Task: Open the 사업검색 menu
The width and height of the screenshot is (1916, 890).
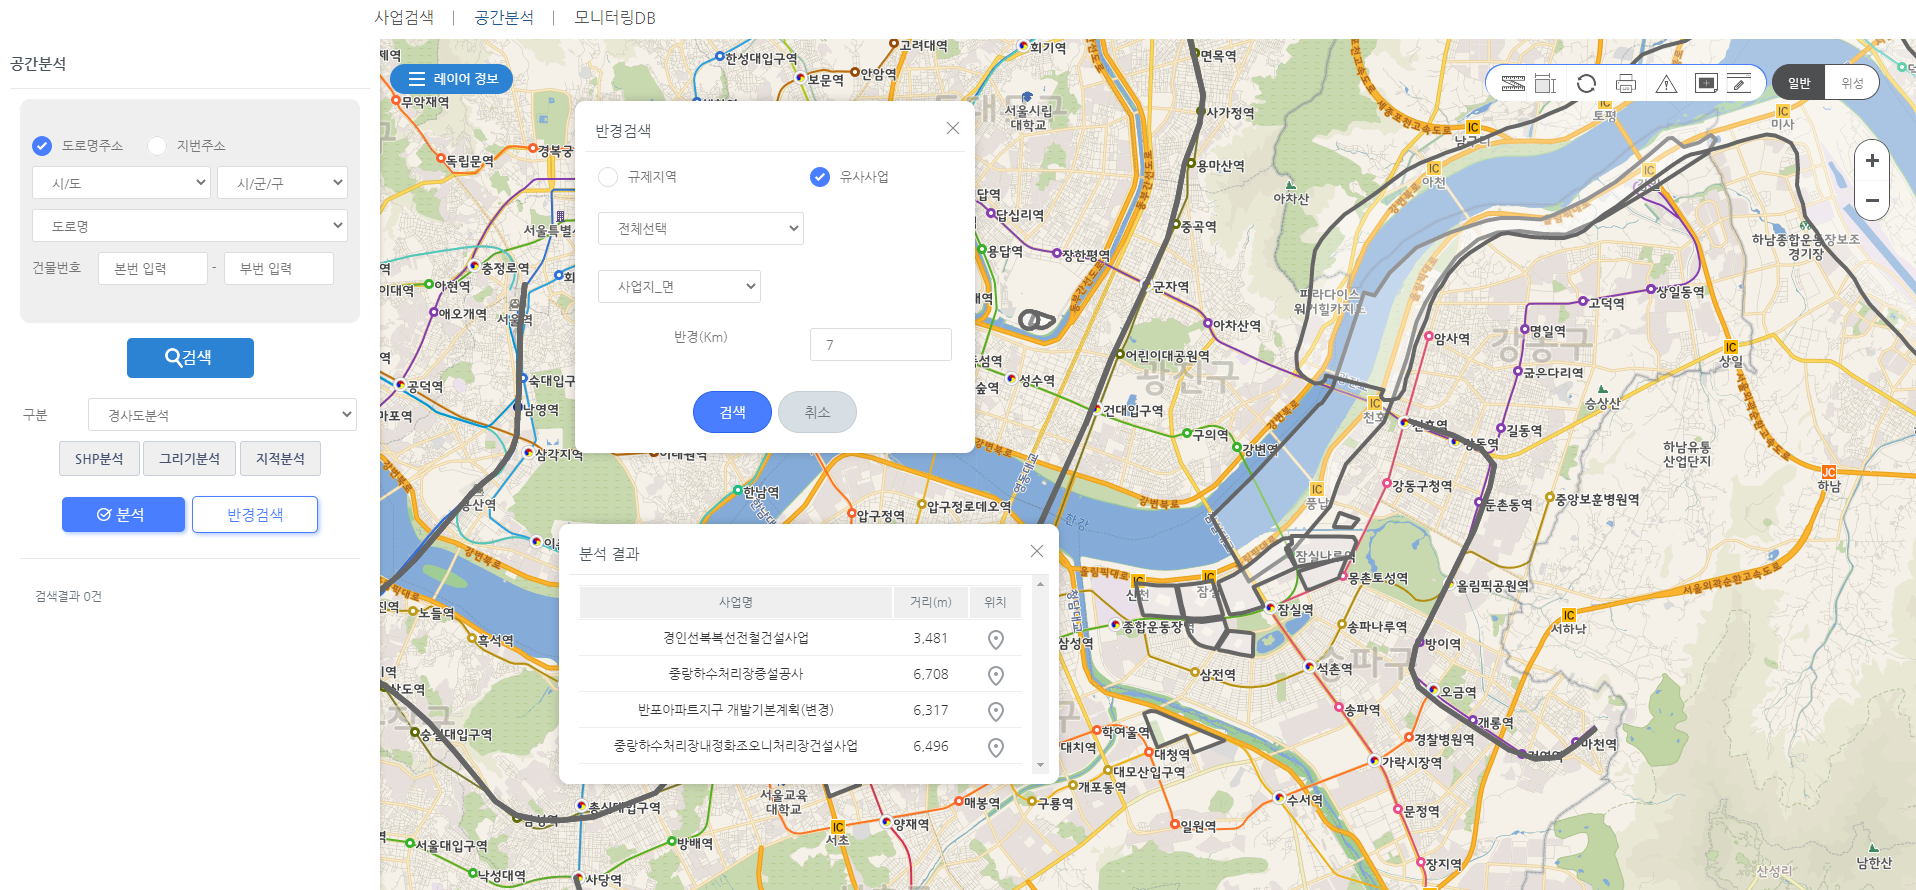Action: (404, 17)
